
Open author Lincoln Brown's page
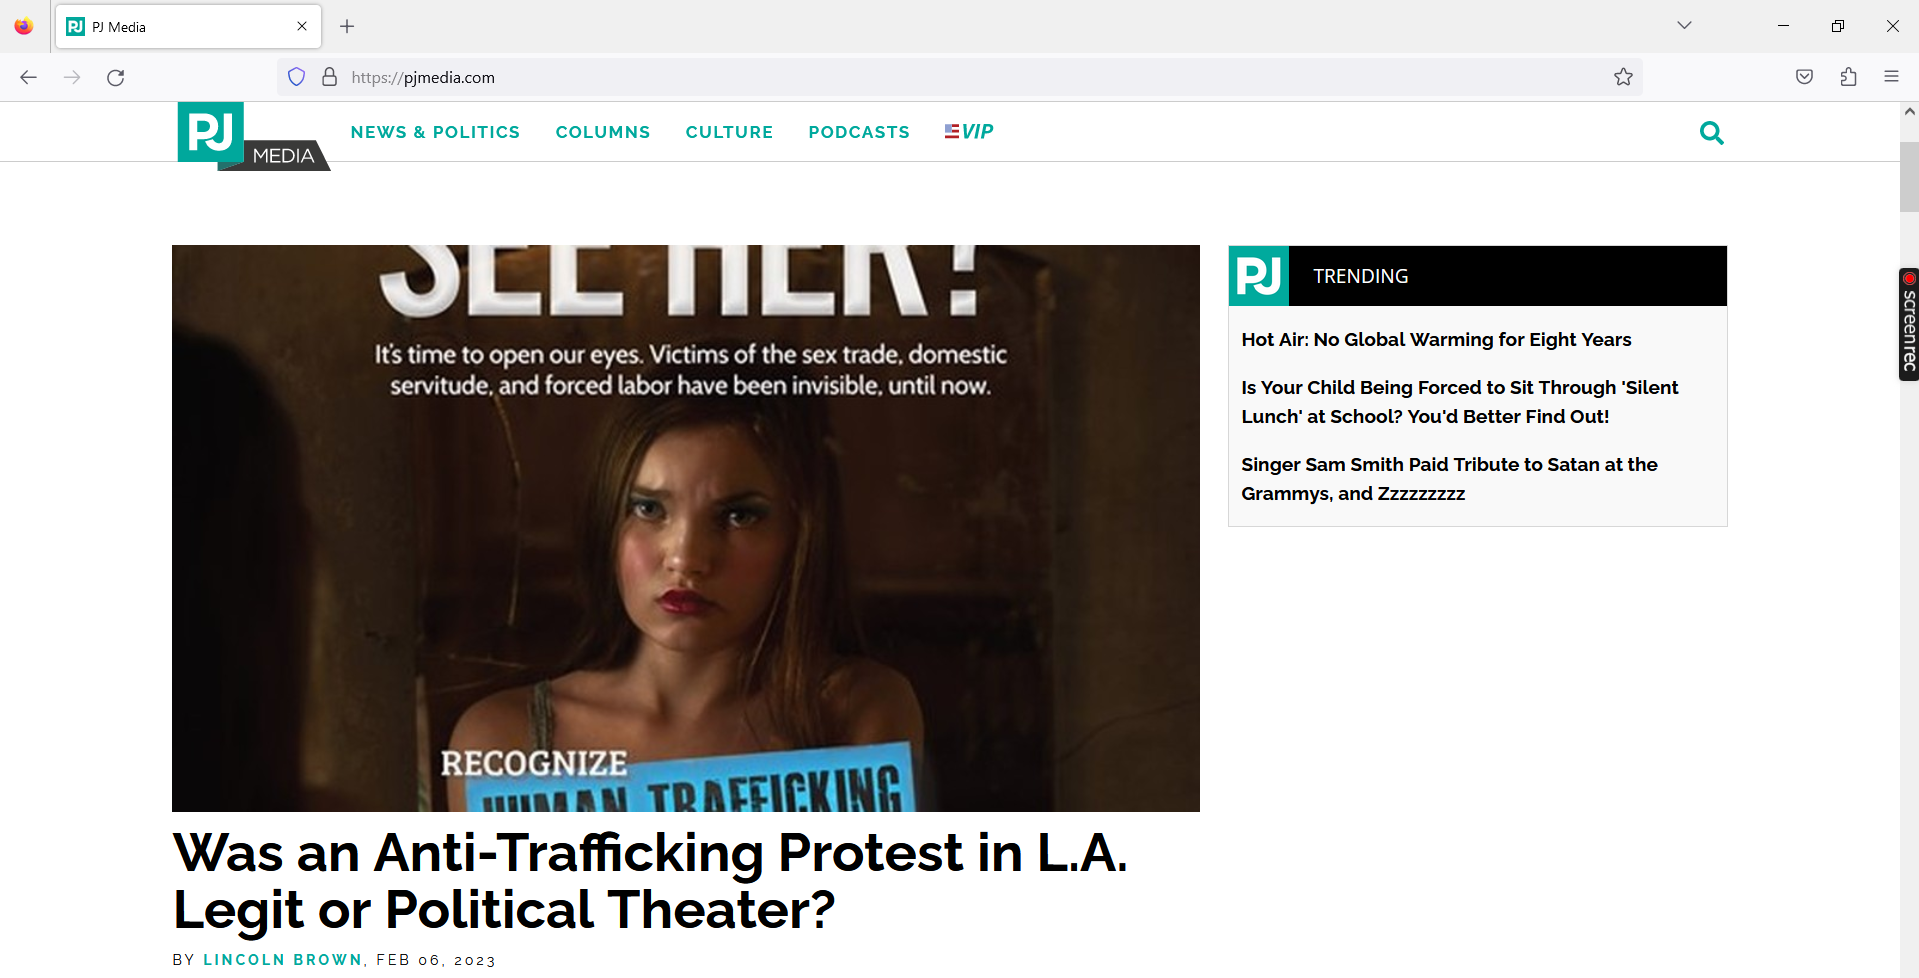coord(283,960)
